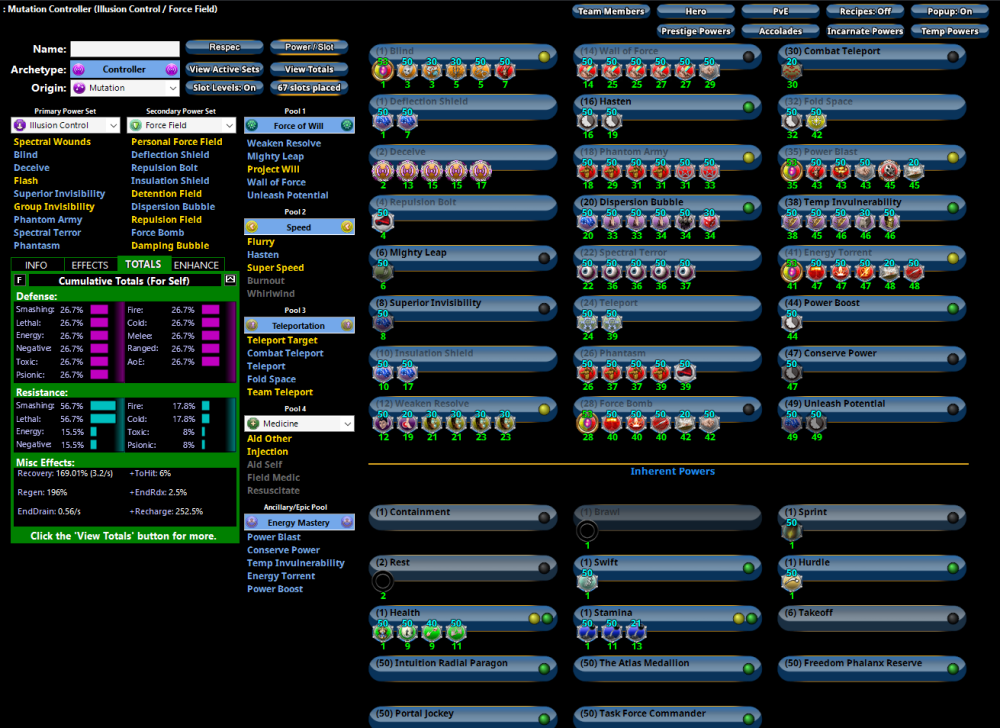The height and width of the screenshot is (728, 1000).
Task: Switch to the ENHANCE tab
Action: [x=197, y=265]
